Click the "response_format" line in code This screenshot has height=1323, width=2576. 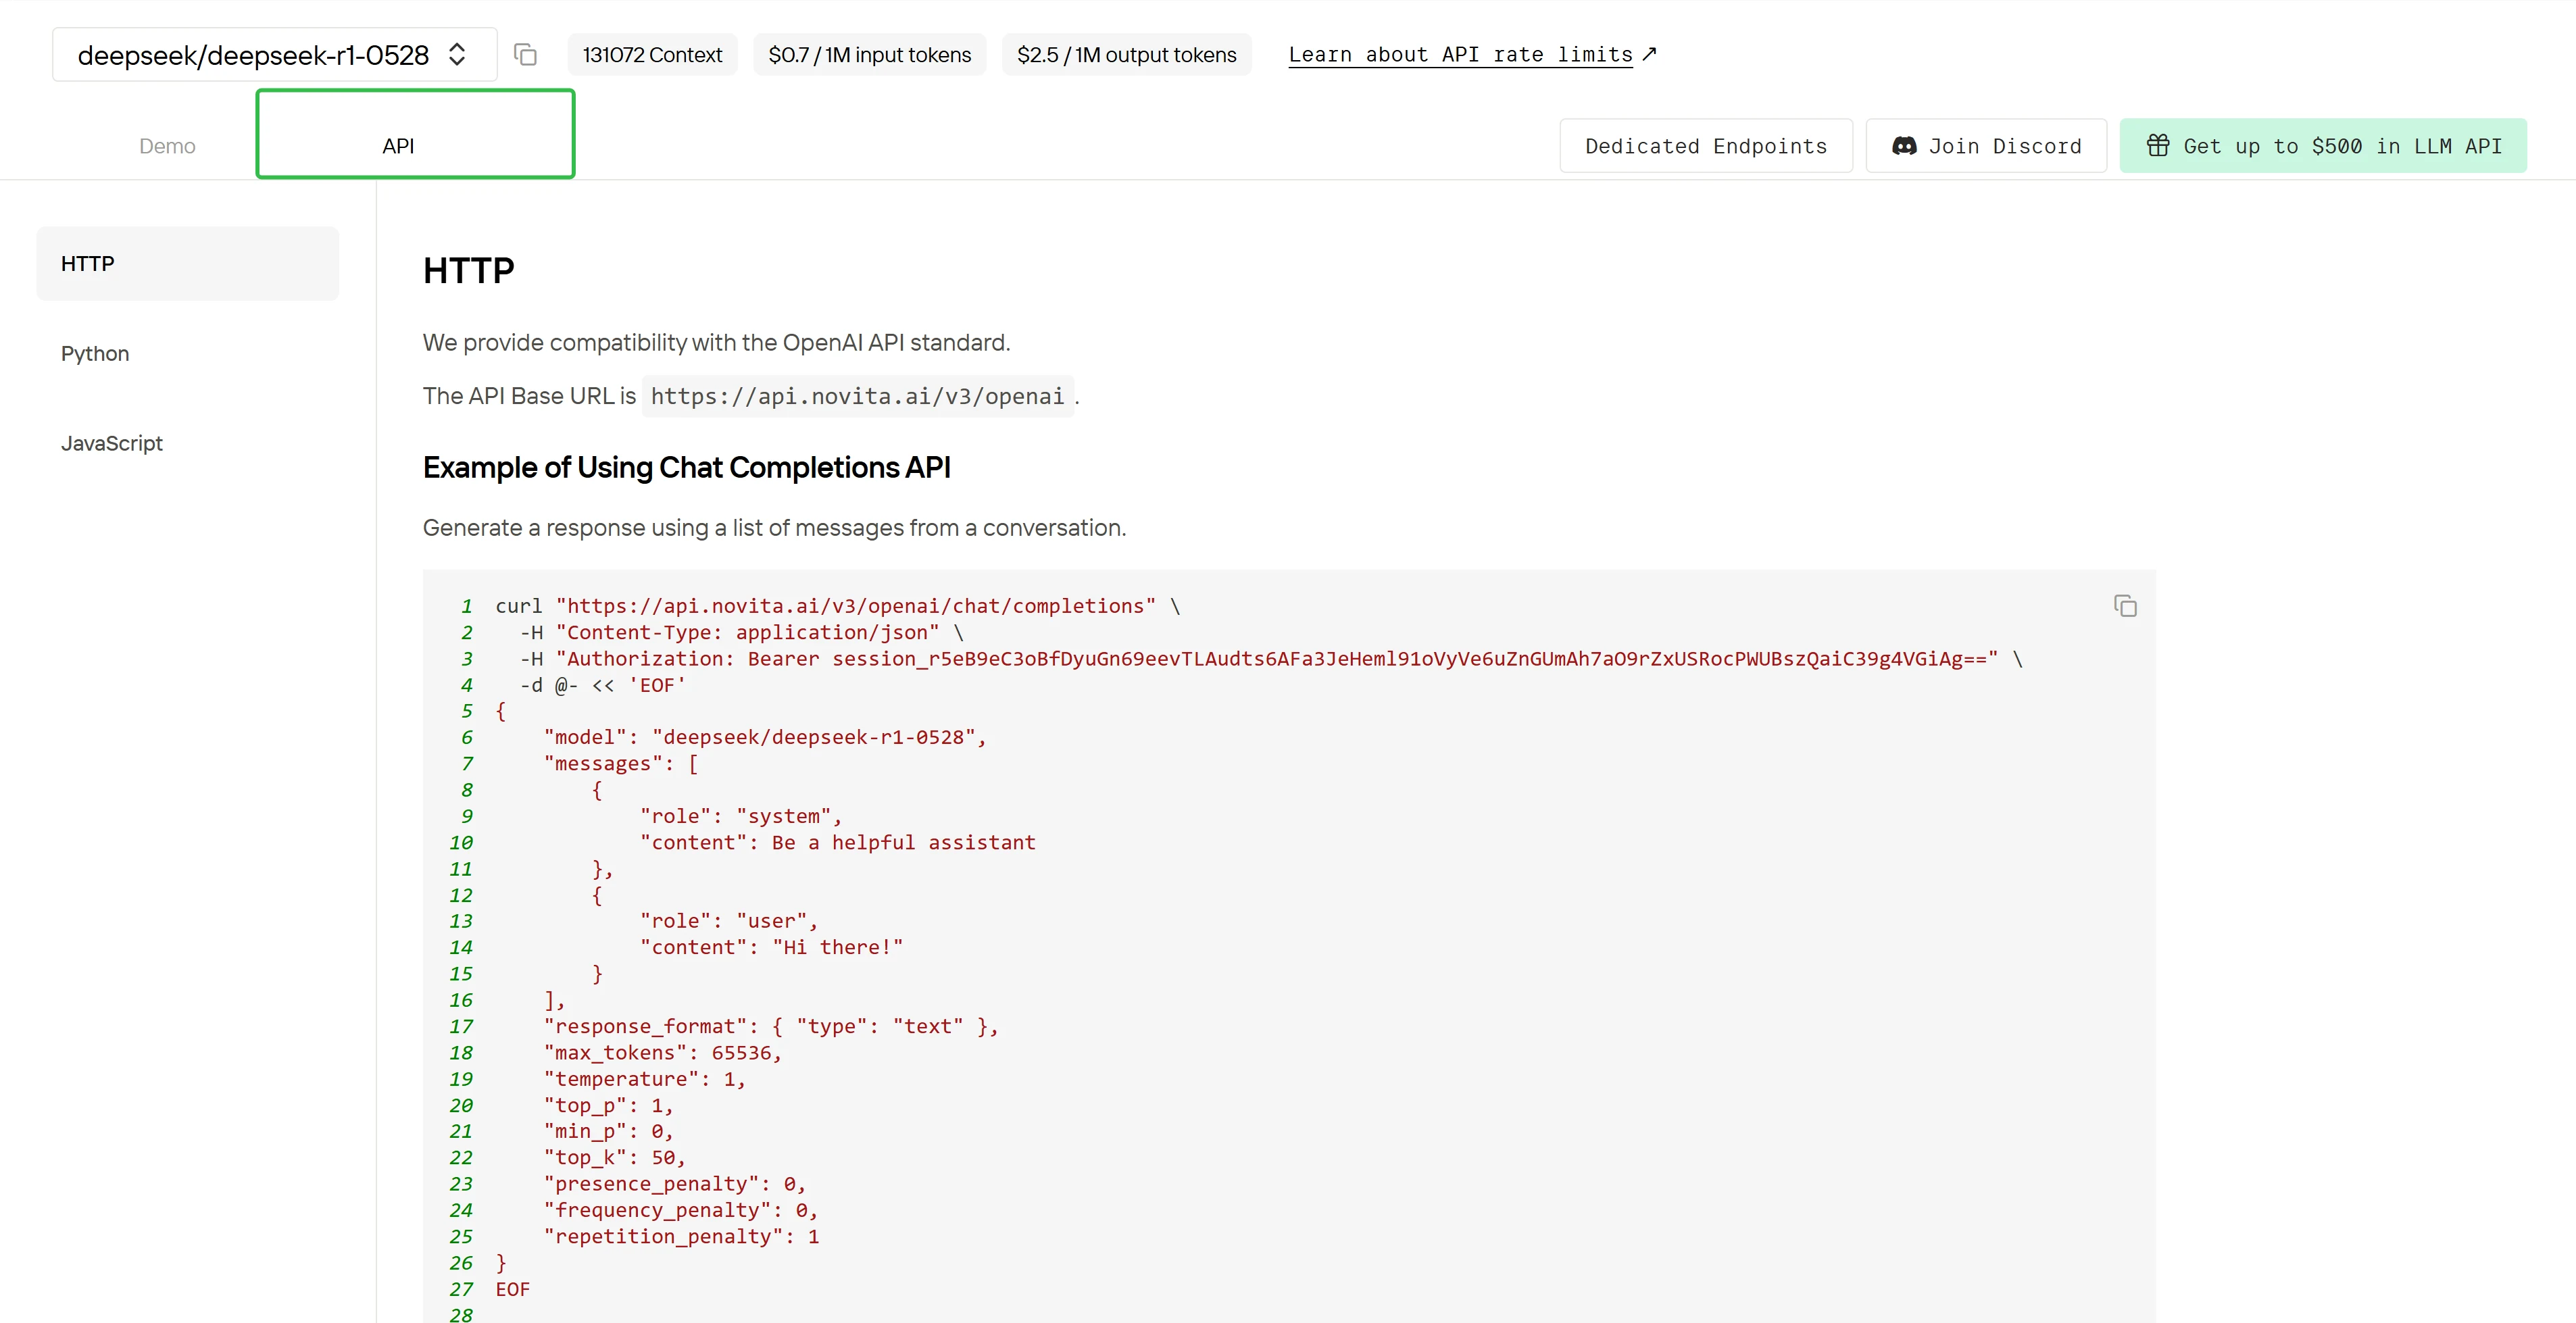click(770, 1026)
